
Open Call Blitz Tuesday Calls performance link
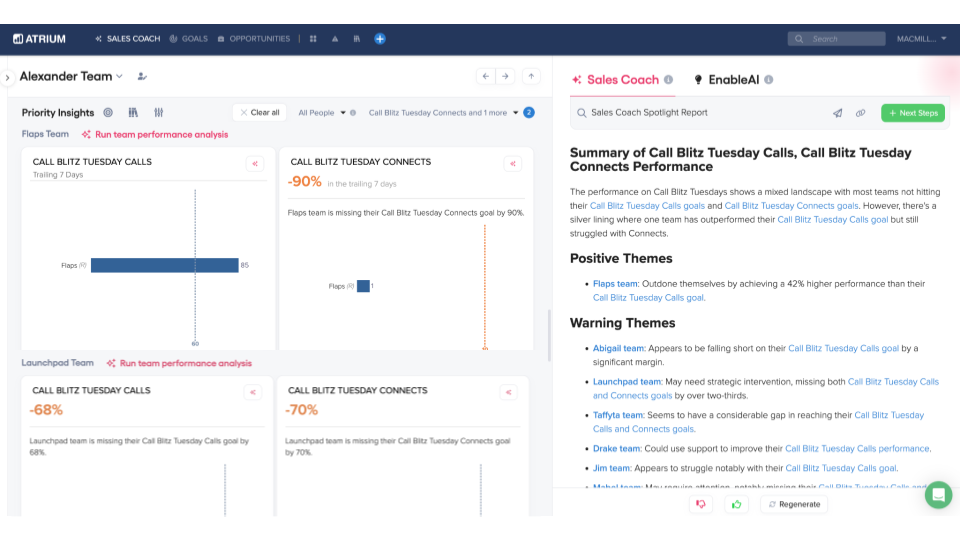(858, 449)
